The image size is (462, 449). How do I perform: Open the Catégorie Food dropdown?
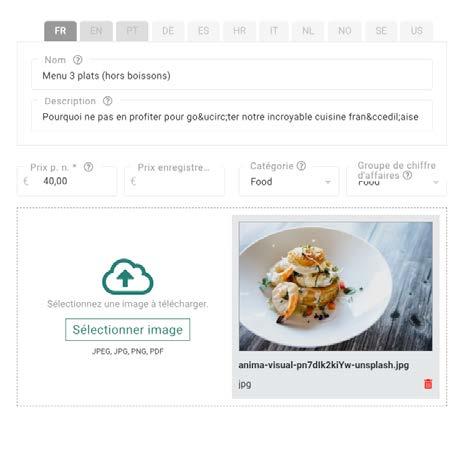[289, 182]
